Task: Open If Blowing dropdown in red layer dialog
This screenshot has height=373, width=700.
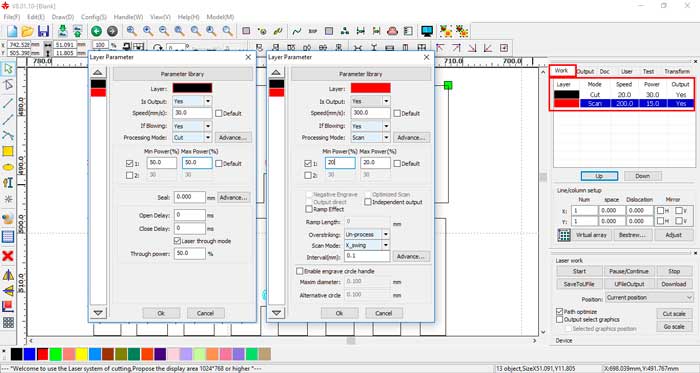Action: 386,126
